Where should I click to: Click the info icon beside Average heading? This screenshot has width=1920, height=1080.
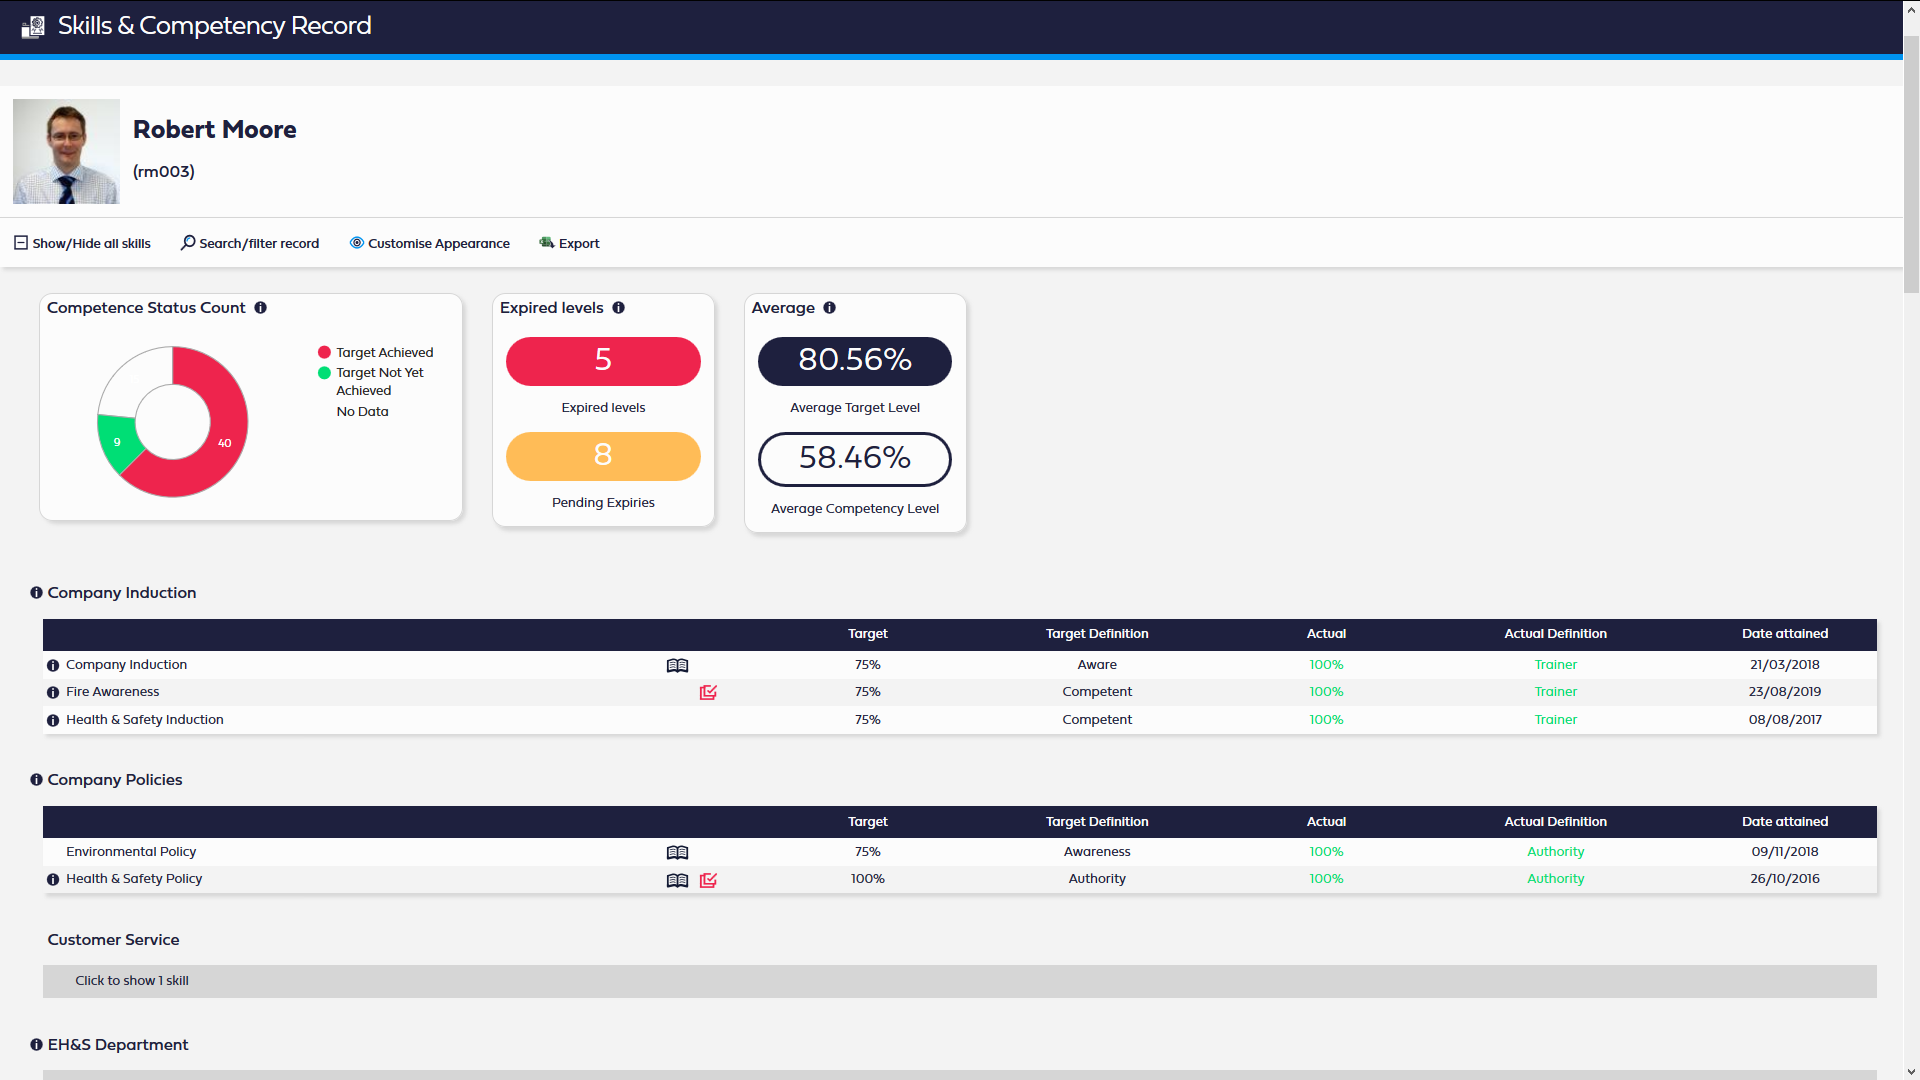829,308
